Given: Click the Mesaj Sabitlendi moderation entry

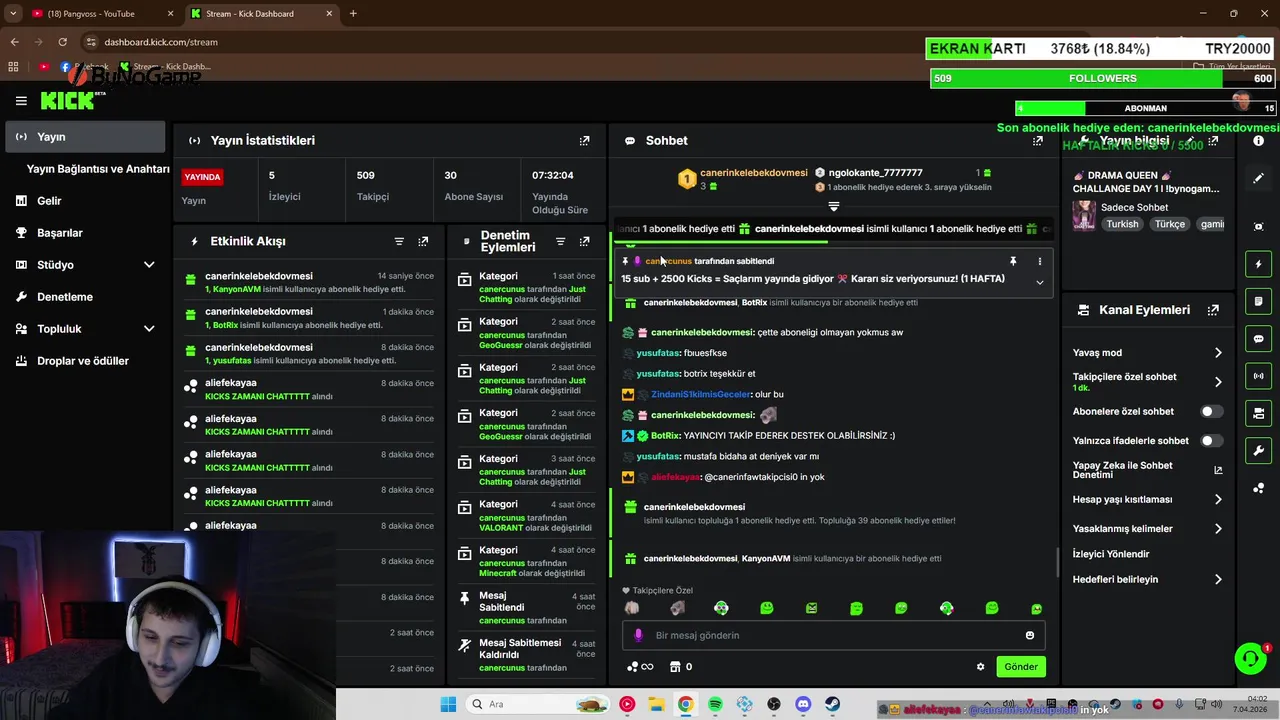Looking at the screenshot, I should point(525,607).
